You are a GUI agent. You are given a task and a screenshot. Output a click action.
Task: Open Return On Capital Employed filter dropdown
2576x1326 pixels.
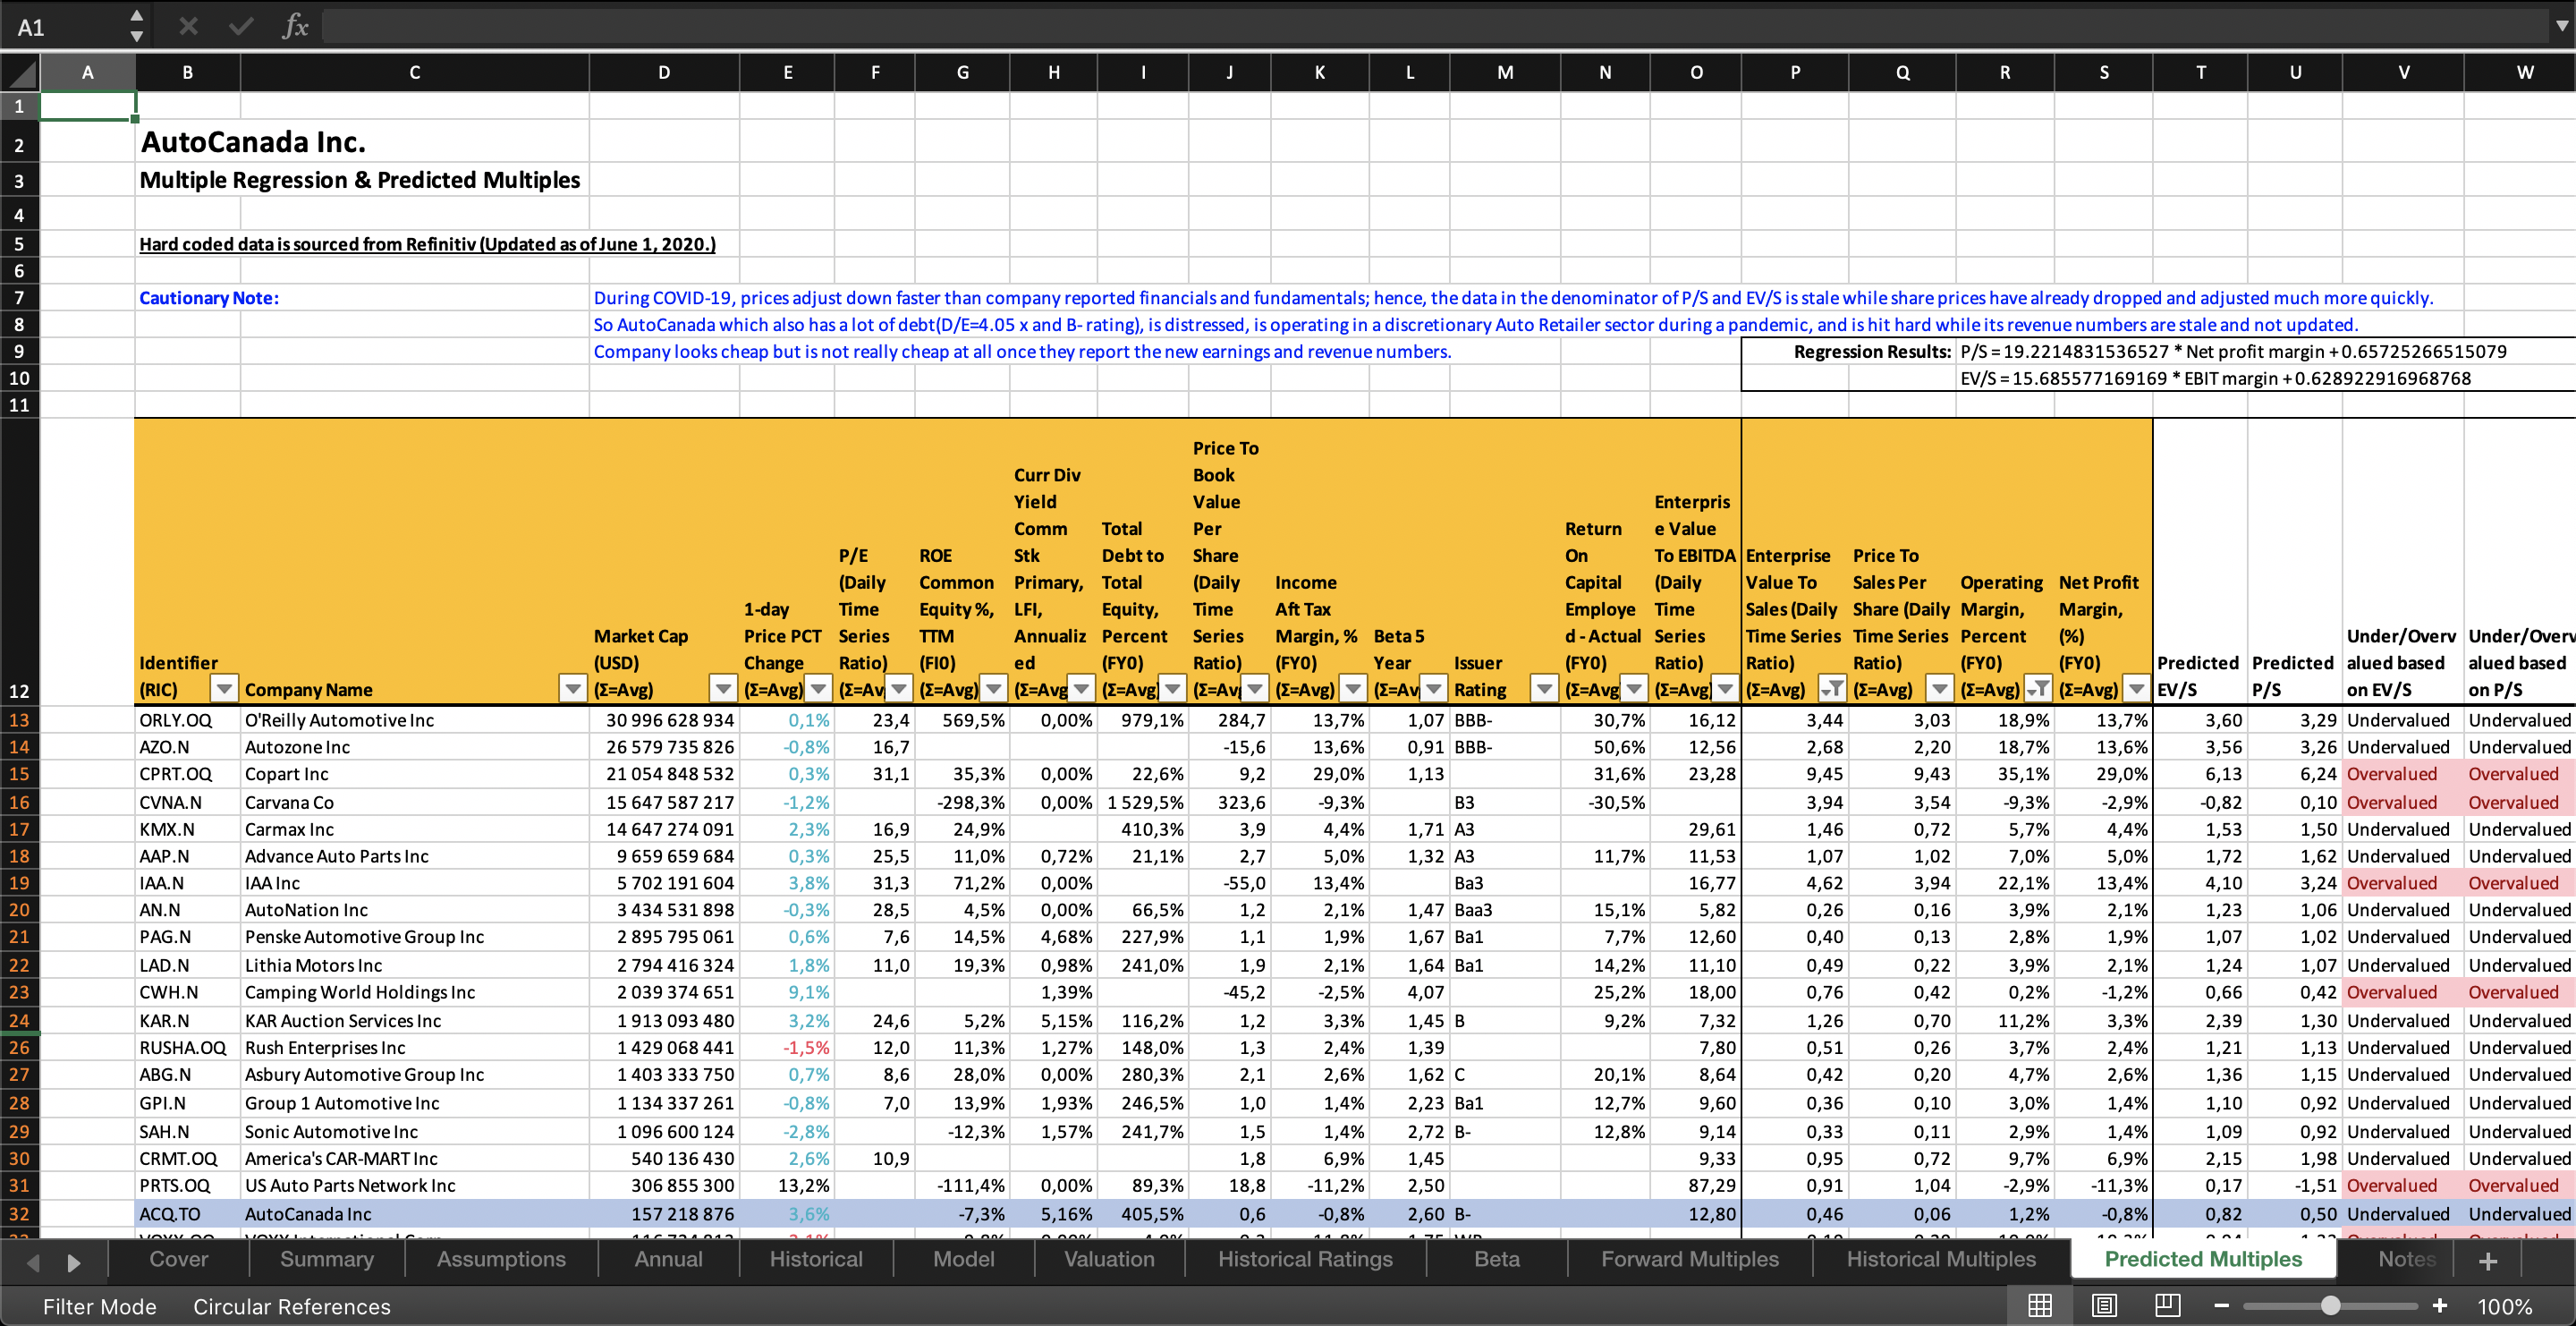pos(1633,688)
